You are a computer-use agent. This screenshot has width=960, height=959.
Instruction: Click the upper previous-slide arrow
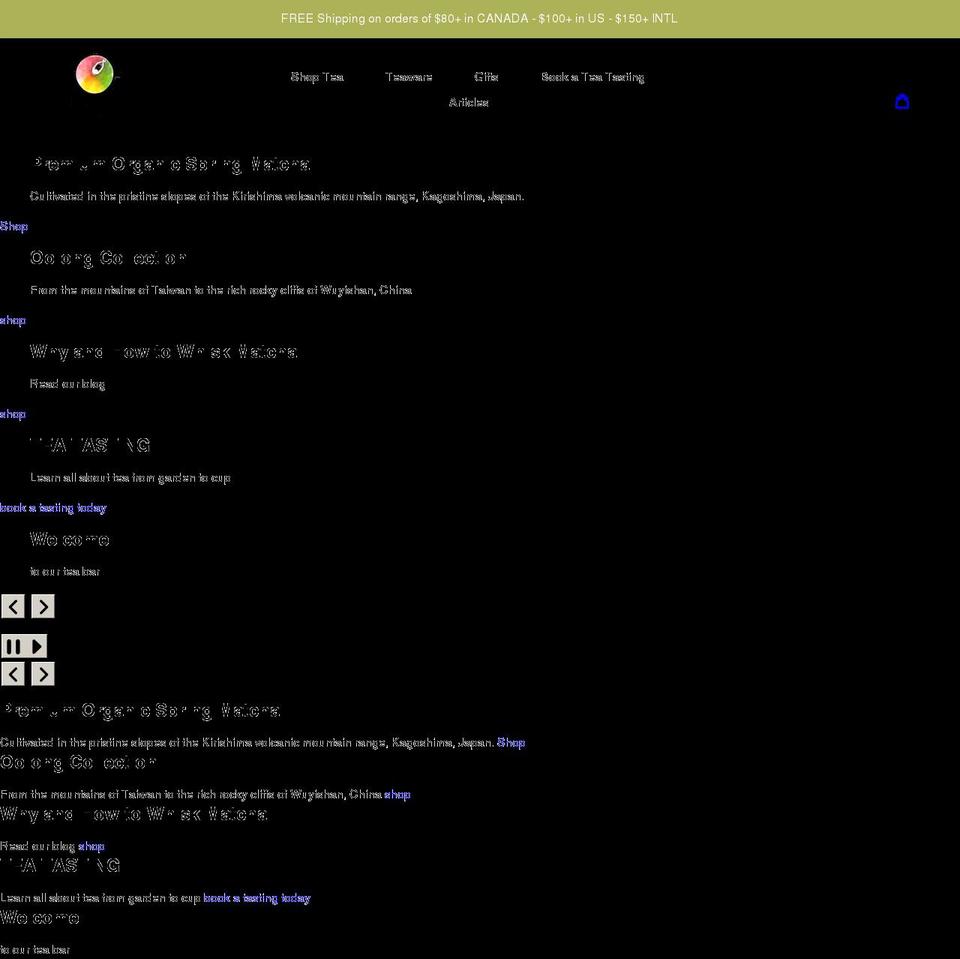click(x=13, y=606)
